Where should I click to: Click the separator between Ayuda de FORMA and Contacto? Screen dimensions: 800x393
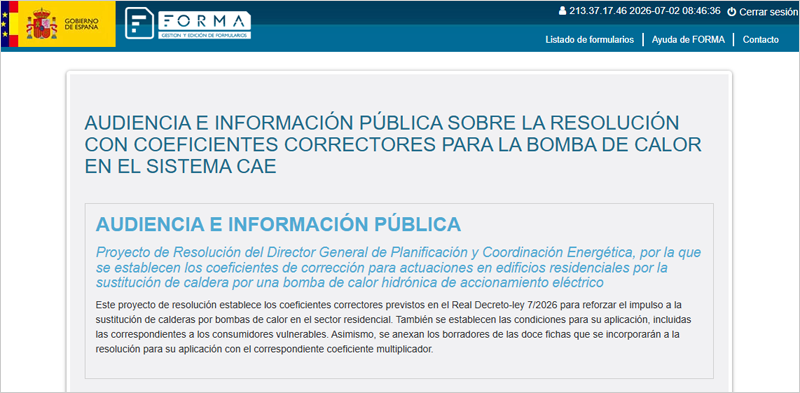734,40
